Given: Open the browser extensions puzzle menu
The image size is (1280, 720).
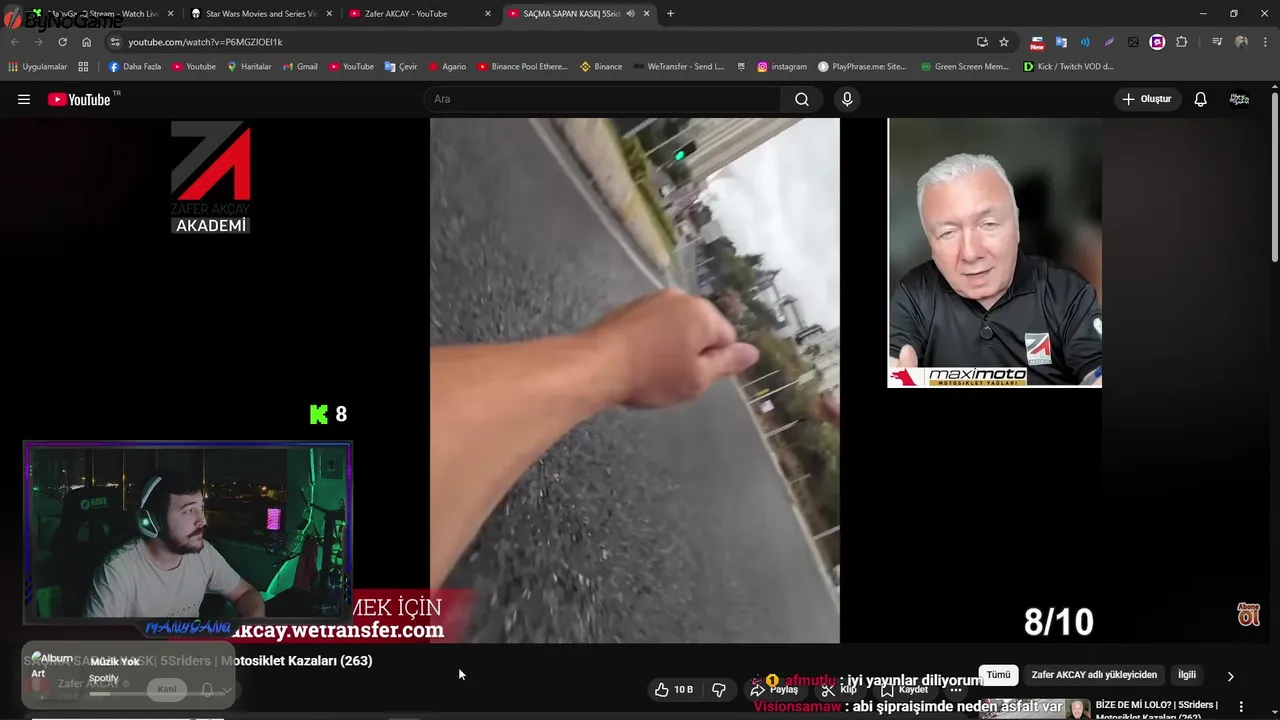Looking at the screenshot, I should point(1182,42).
